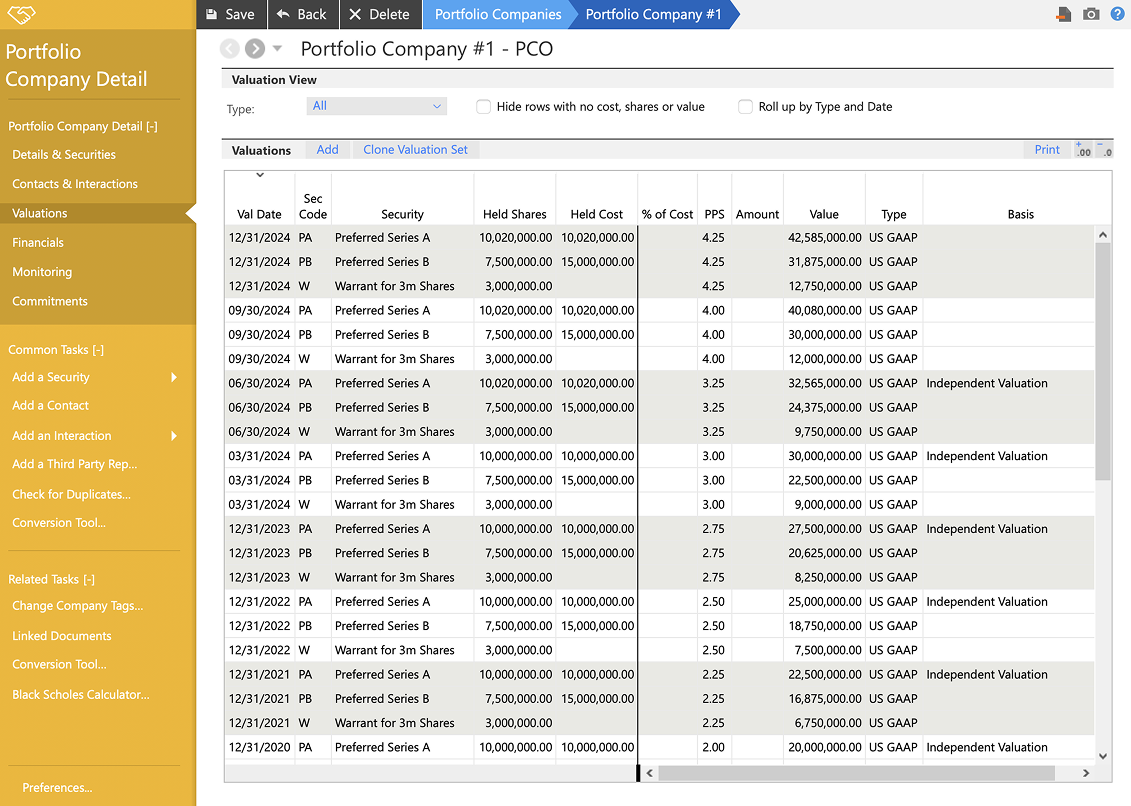Click horizontal scroll right arrow
The width and height of the screenshot is (1131, 806).
click(1086, 773)
